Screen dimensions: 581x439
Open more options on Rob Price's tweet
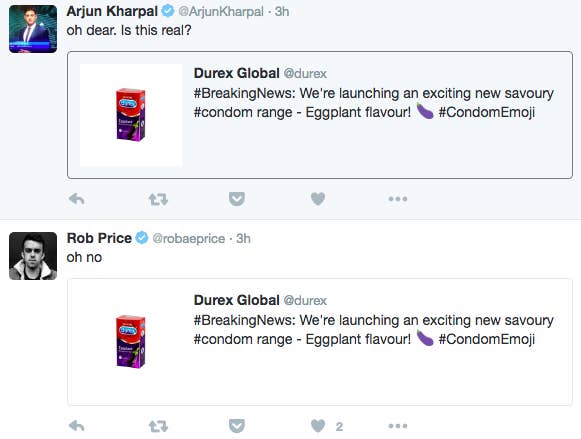tap(398, 426)
